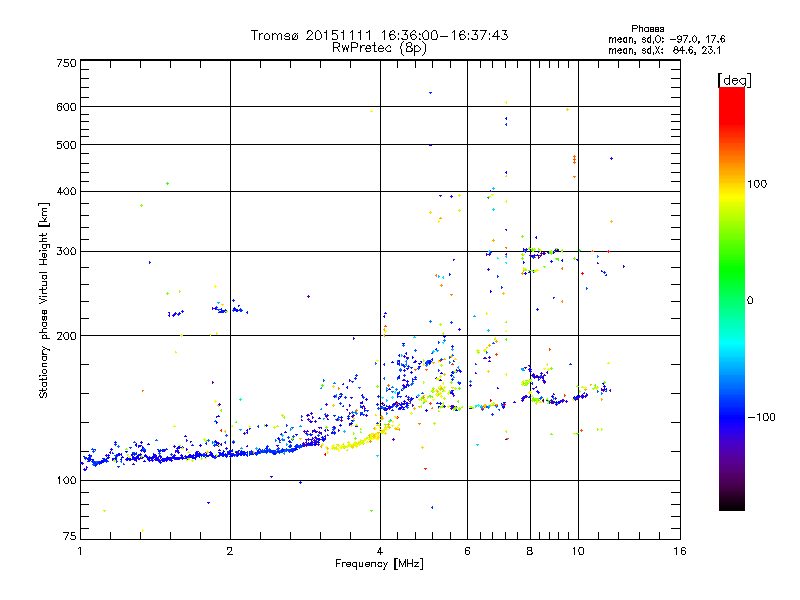This screenshot has width=800, height=600.
Task: Click the x-axis tick label '6'
Action: pyautogui.click(x=467, y=551)
